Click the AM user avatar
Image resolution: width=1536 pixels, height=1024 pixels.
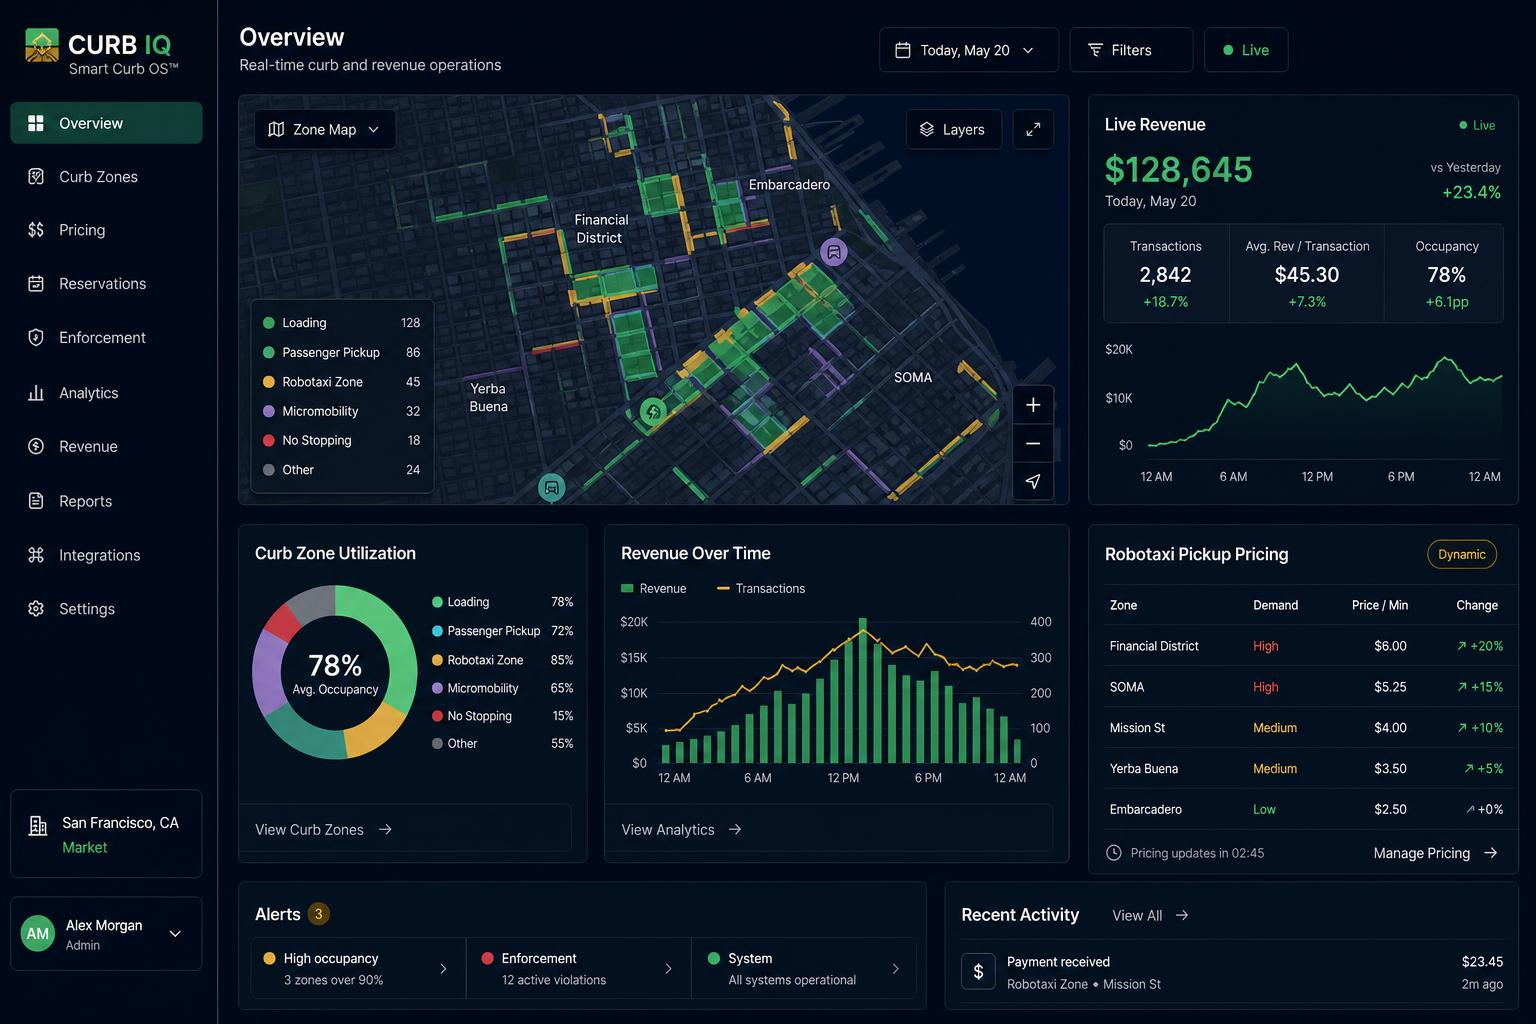pos(38,934)
